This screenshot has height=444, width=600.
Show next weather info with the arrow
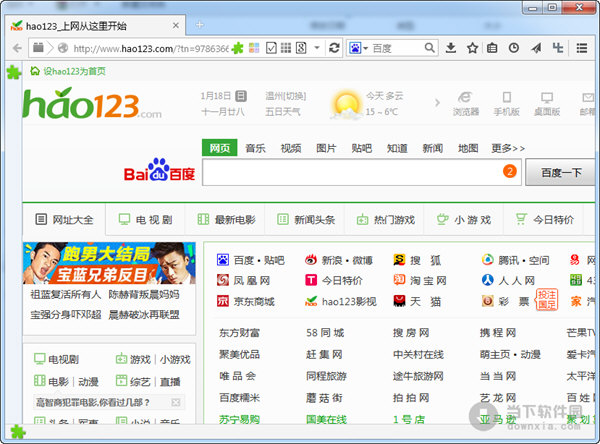point(437,103)
